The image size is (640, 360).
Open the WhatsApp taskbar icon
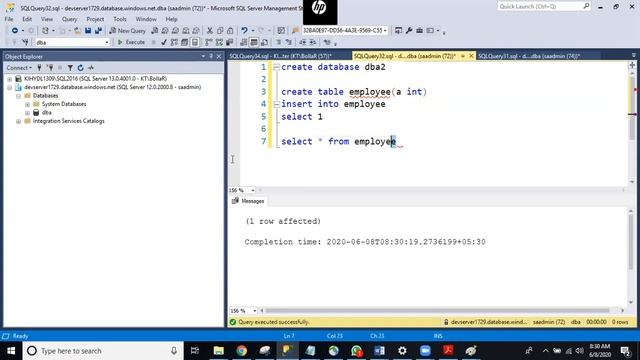356,351
